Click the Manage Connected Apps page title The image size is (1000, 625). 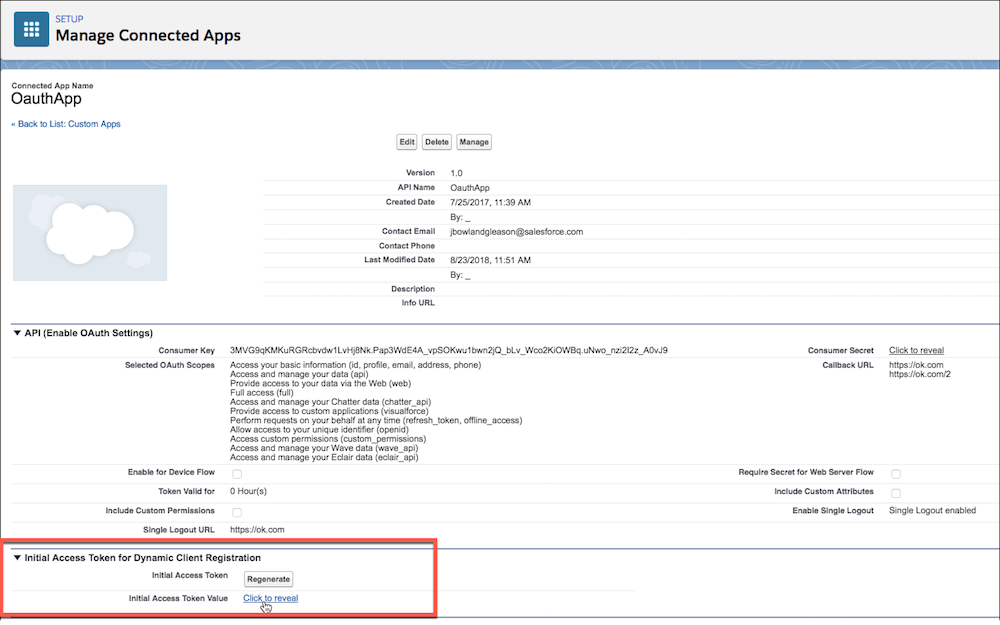[148, 35]
